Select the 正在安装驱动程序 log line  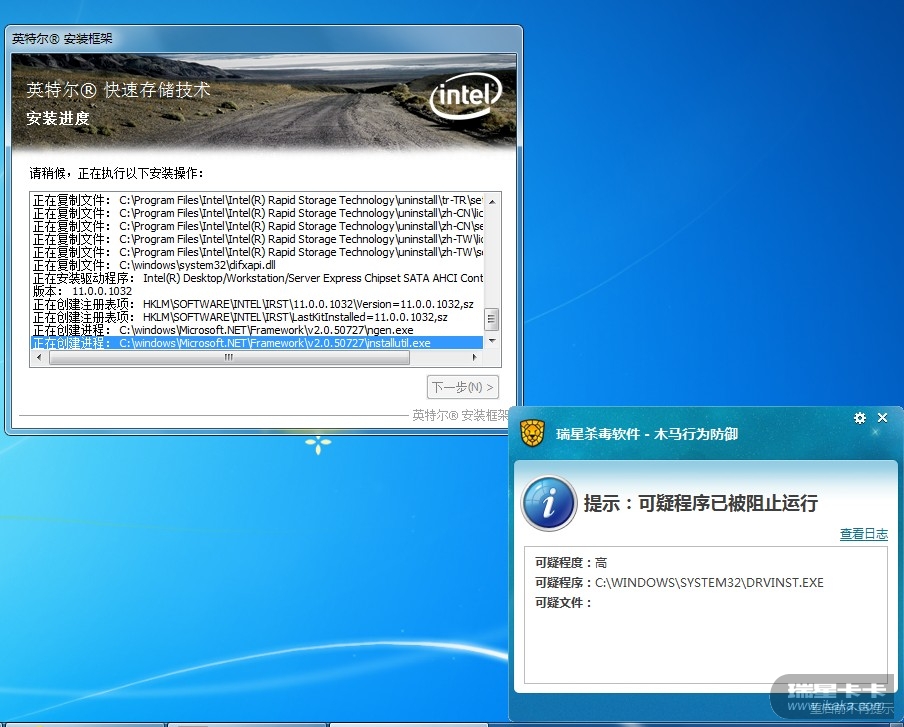pos(257,278)
